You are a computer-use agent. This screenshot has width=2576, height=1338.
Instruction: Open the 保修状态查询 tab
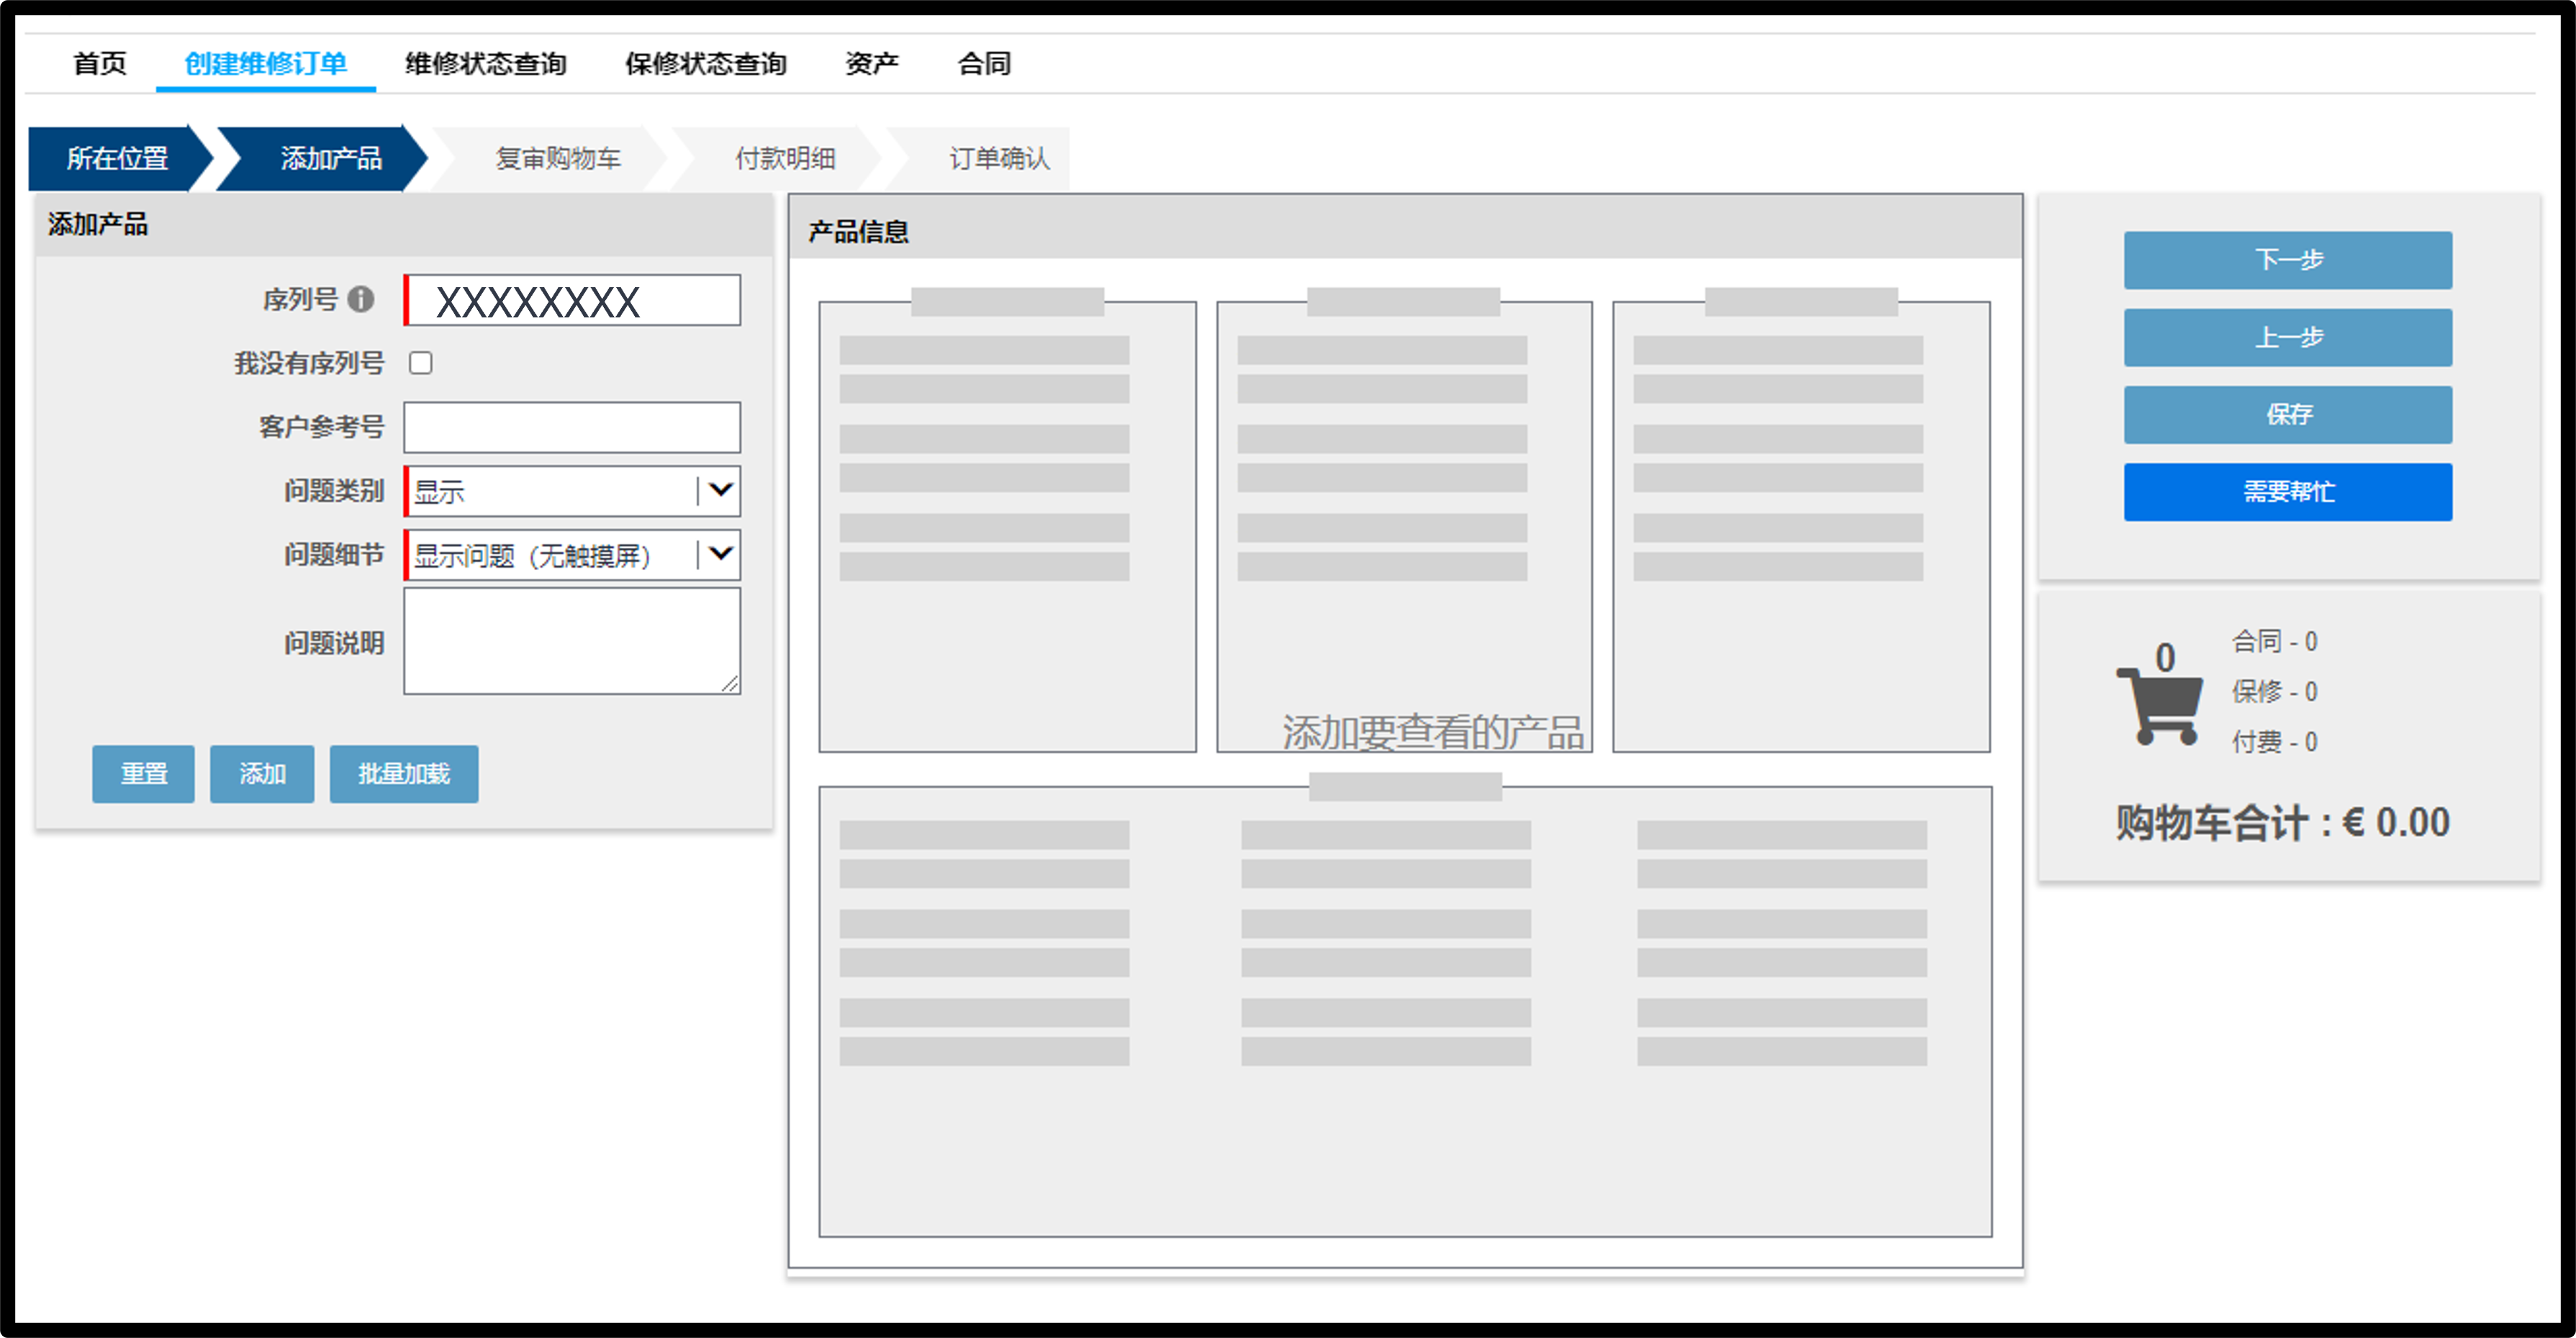[706, 64]
